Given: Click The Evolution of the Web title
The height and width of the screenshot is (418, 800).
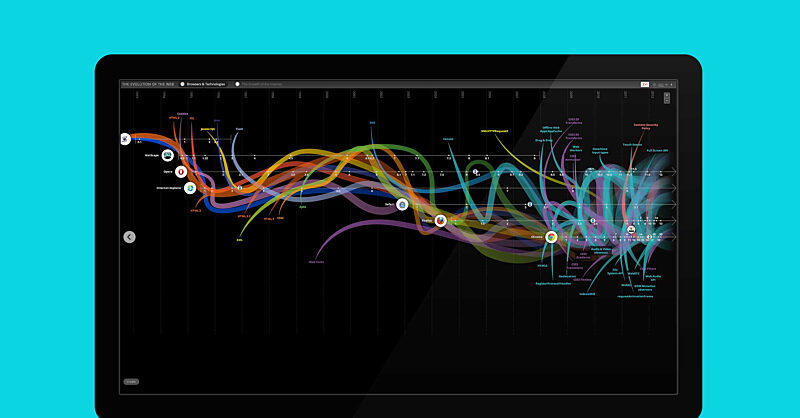Looking at the screenshot, I should [148, 84].
